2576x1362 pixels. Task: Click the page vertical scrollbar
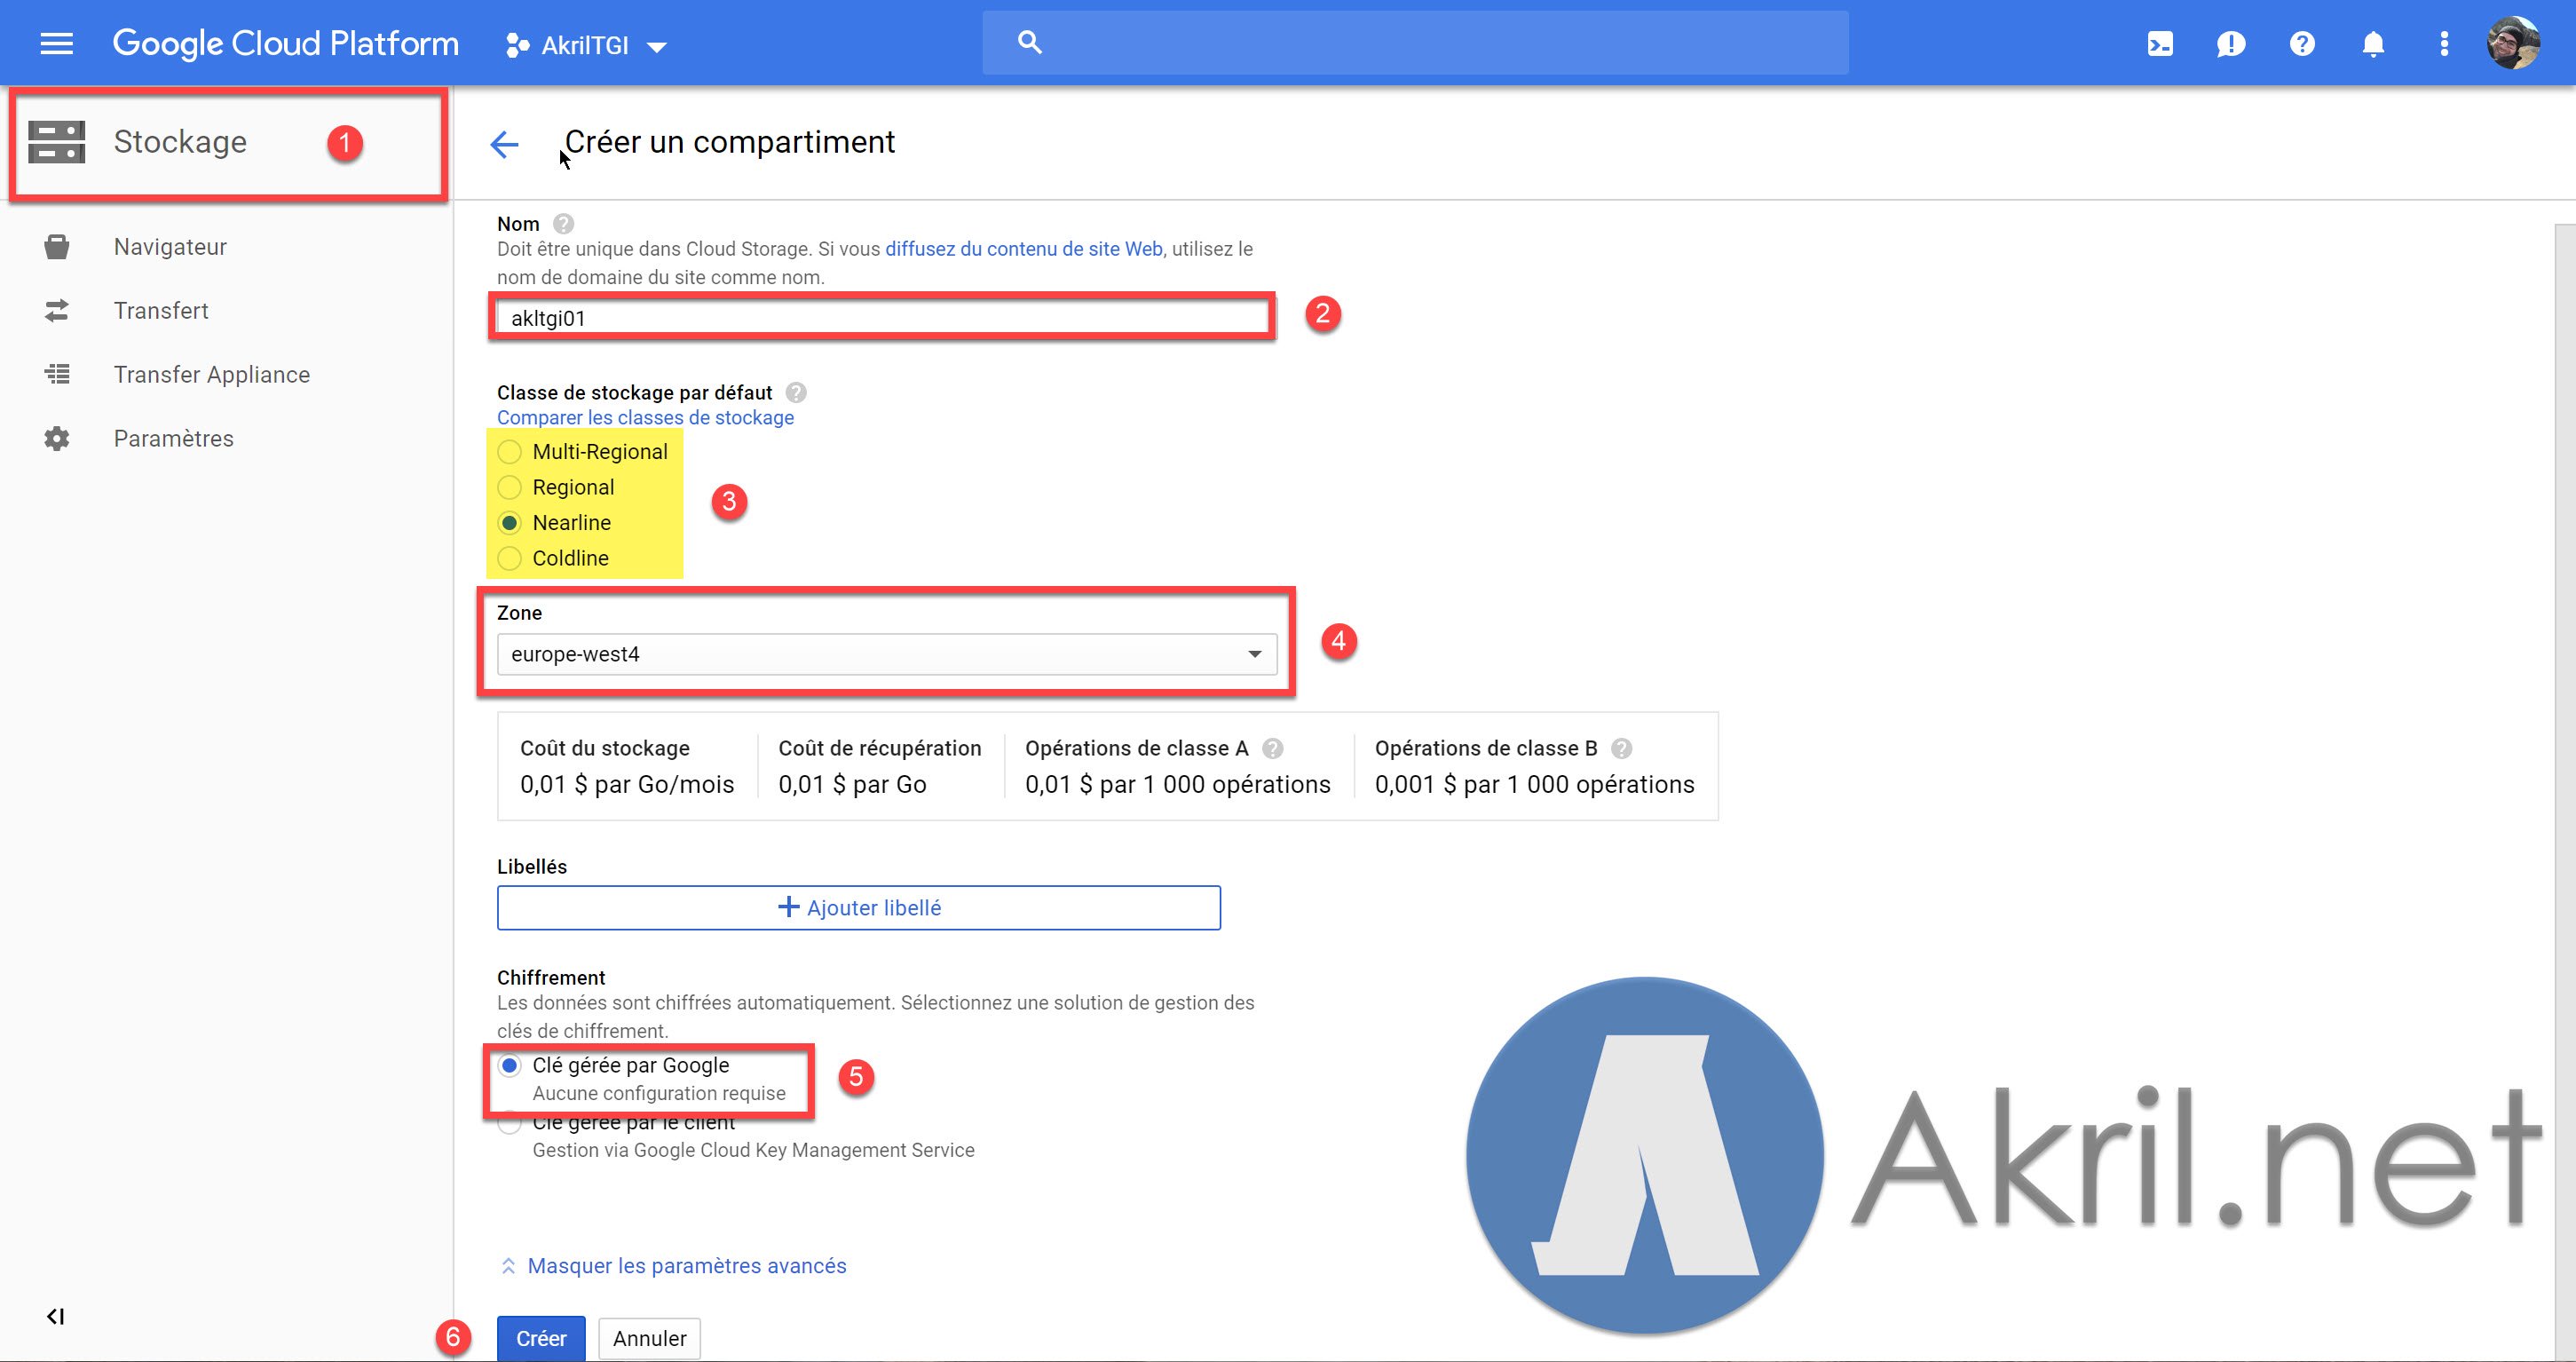click(2565, 790)
